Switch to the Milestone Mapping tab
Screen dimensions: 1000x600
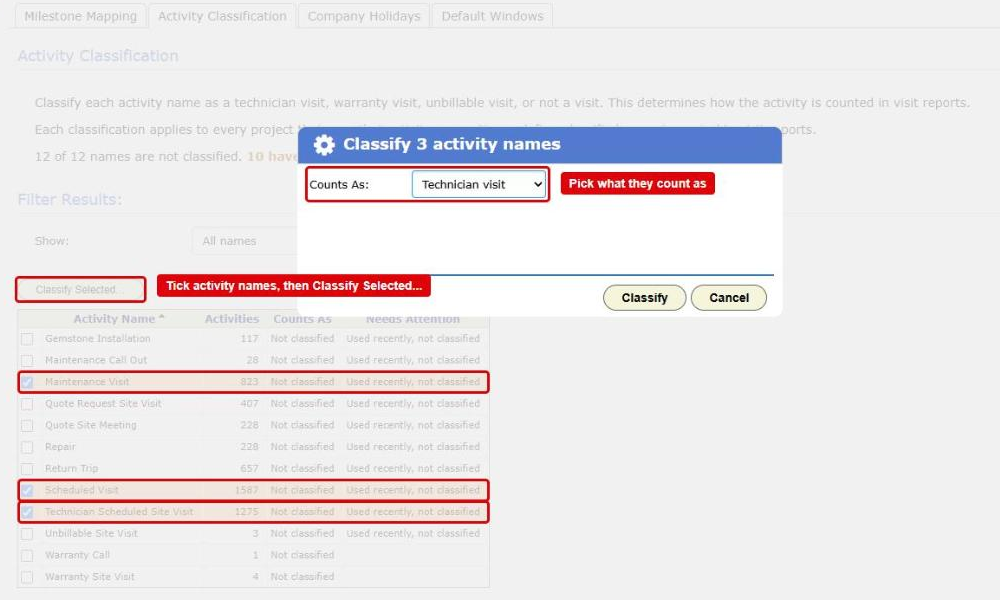click(x=80, y=16)
